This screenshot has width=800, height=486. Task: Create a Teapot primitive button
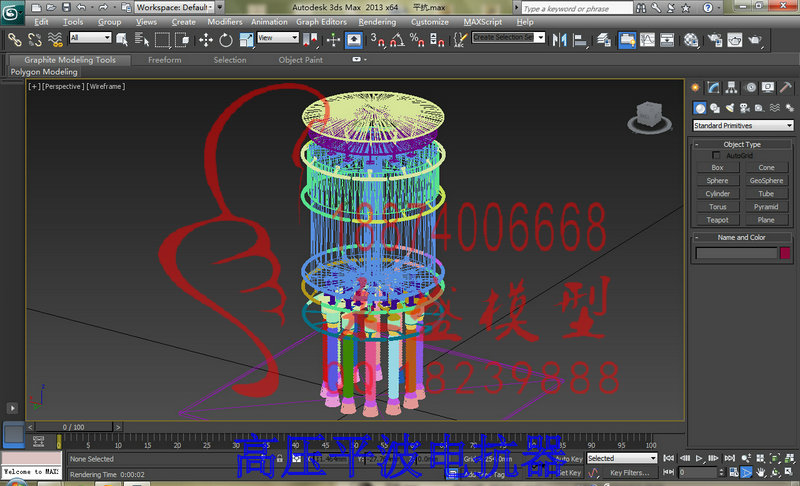coord(717,220)
